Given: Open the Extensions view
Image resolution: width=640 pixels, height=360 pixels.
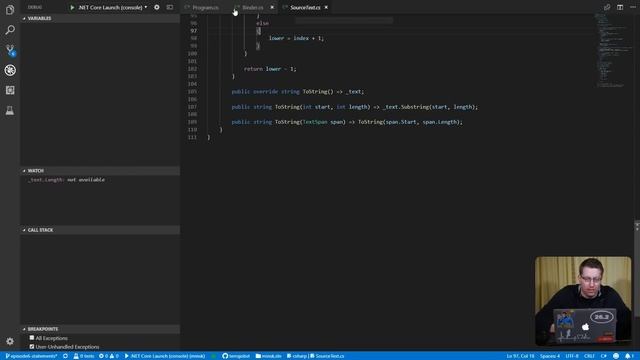Looking at the screenshot, I should click(x=10, y=90).
